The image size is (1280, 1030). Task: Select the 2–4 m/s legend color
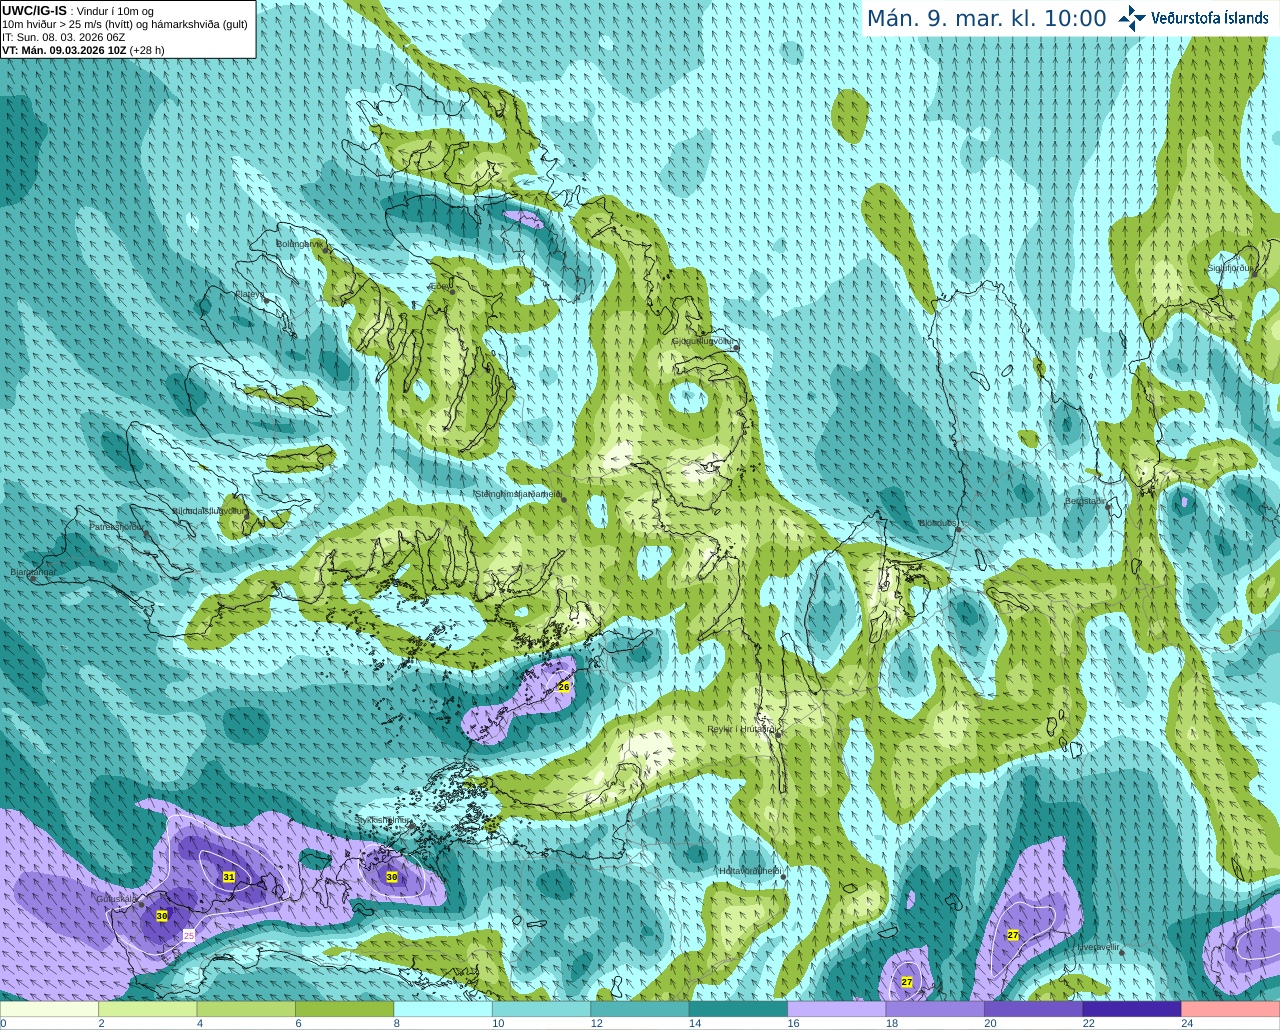click(148, 1008)
